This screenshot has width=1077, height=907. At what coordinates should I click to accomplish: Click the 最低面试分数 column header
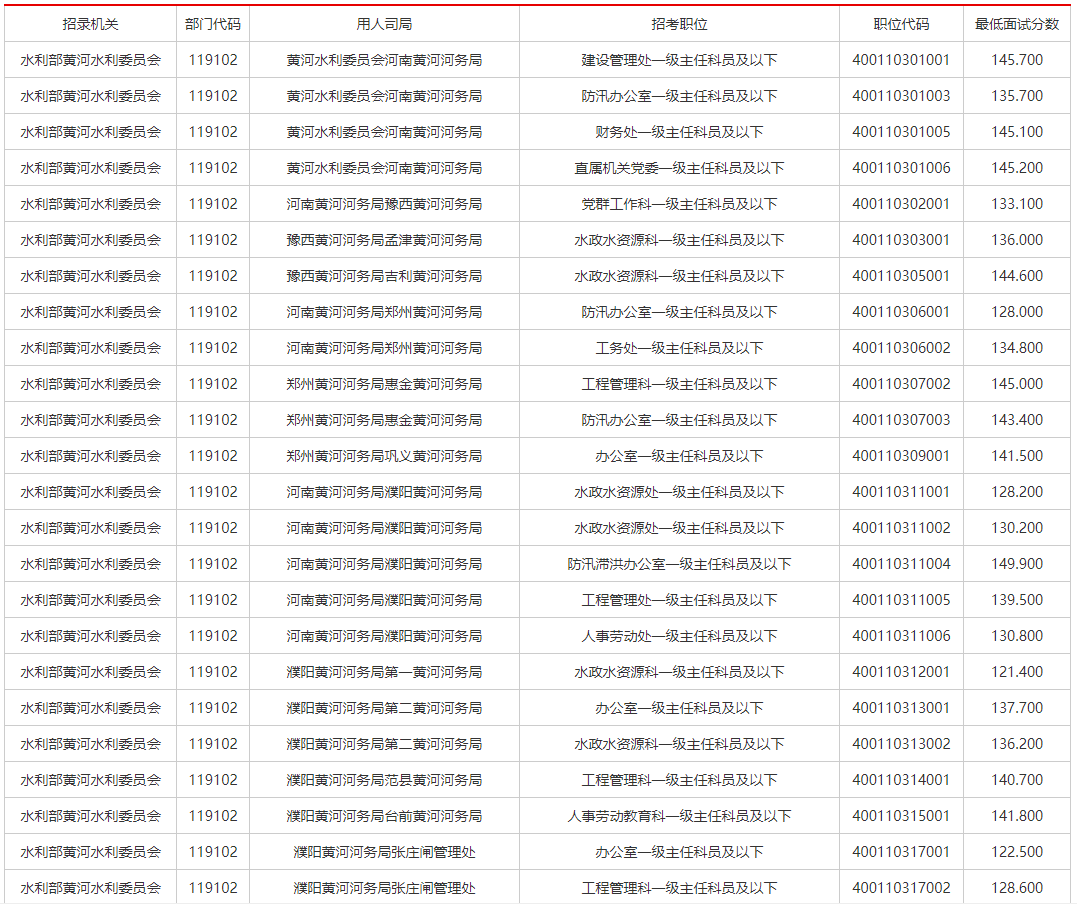pos(1017,24)
